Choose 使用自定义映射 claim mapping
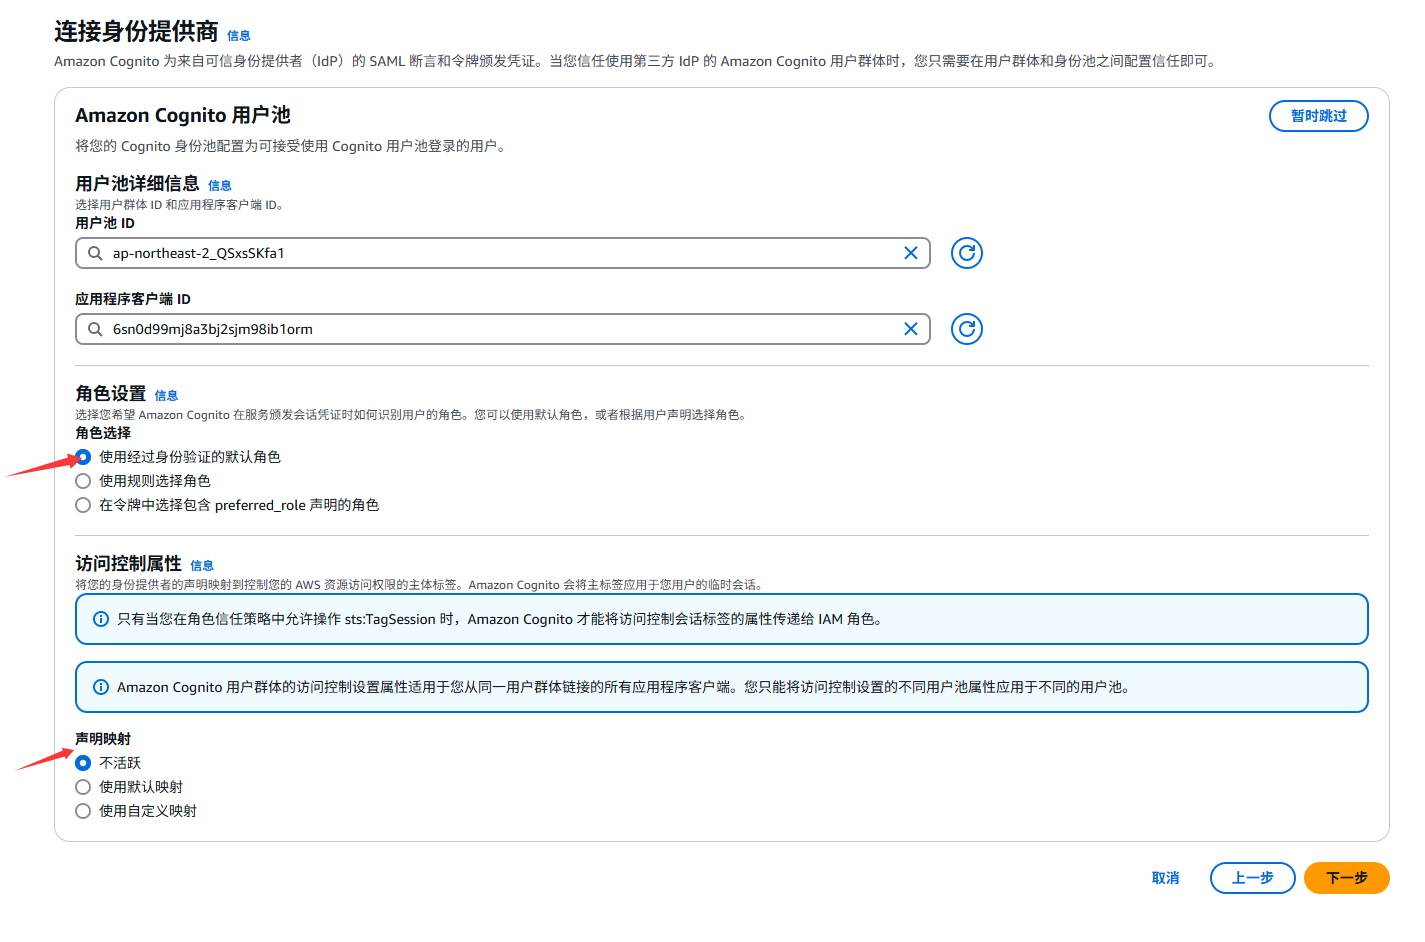The width and height of the screenshot is (1425, 942). coord(83,811)
